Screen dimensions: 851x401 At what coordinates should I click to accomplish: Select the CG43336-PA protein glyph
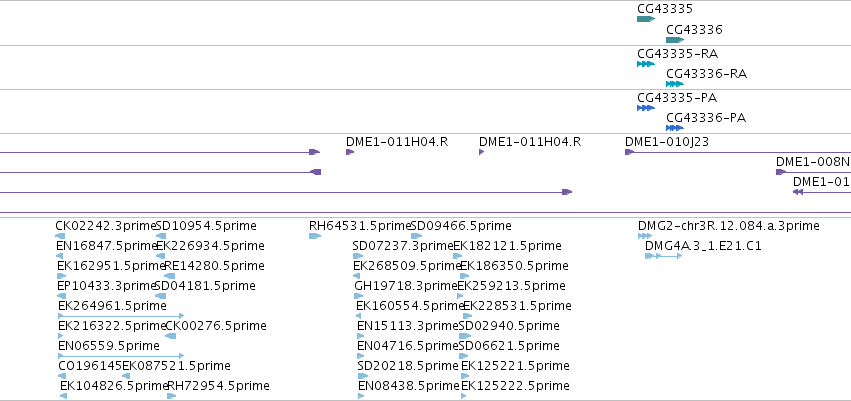click(x=675, y=128)
